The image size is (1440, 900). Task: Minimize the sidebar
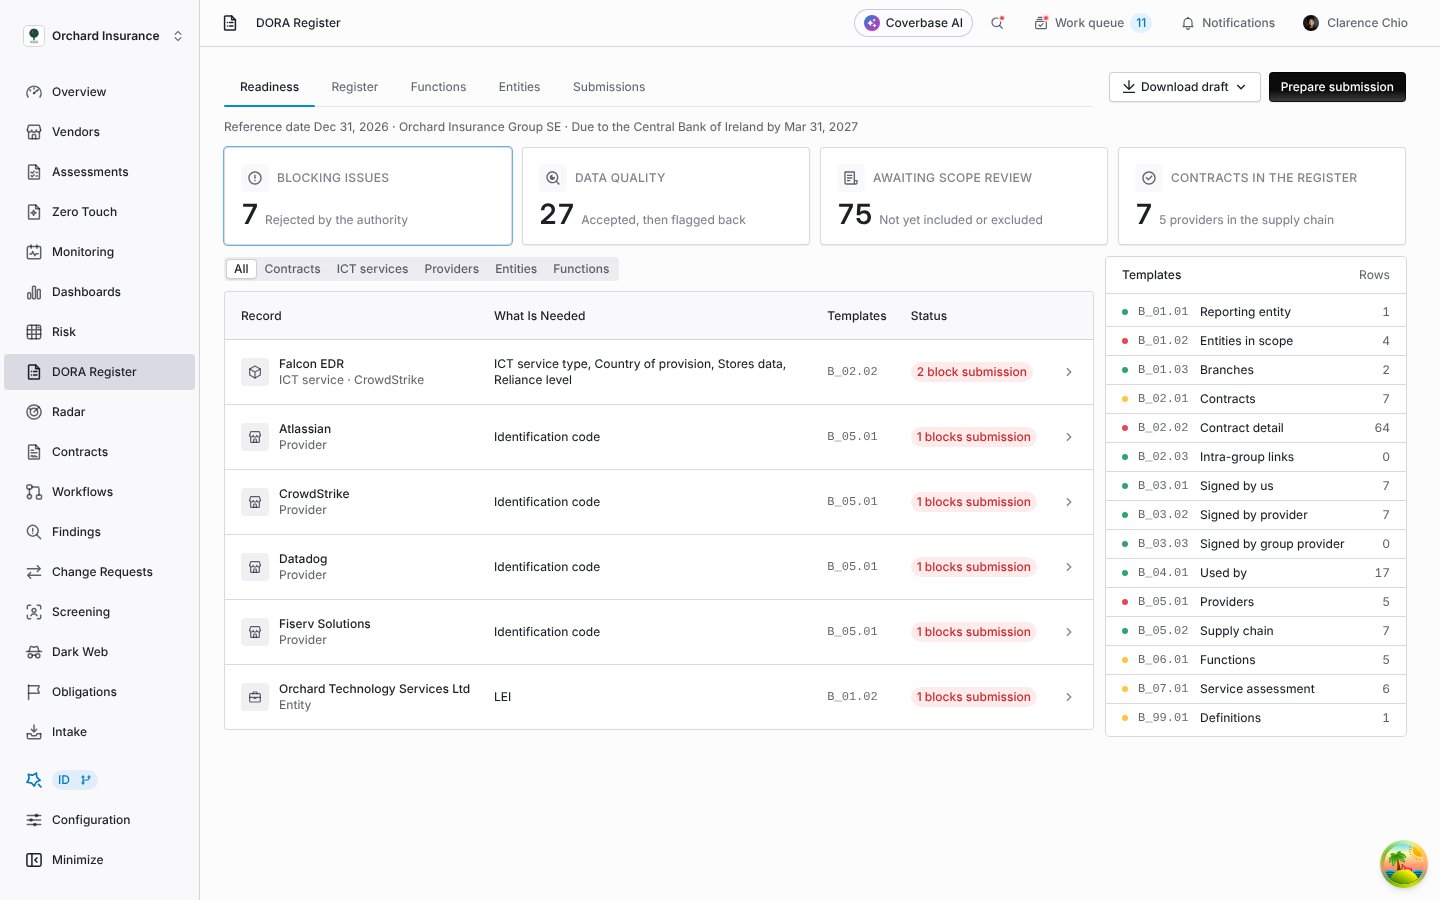[x=99, y=860]
